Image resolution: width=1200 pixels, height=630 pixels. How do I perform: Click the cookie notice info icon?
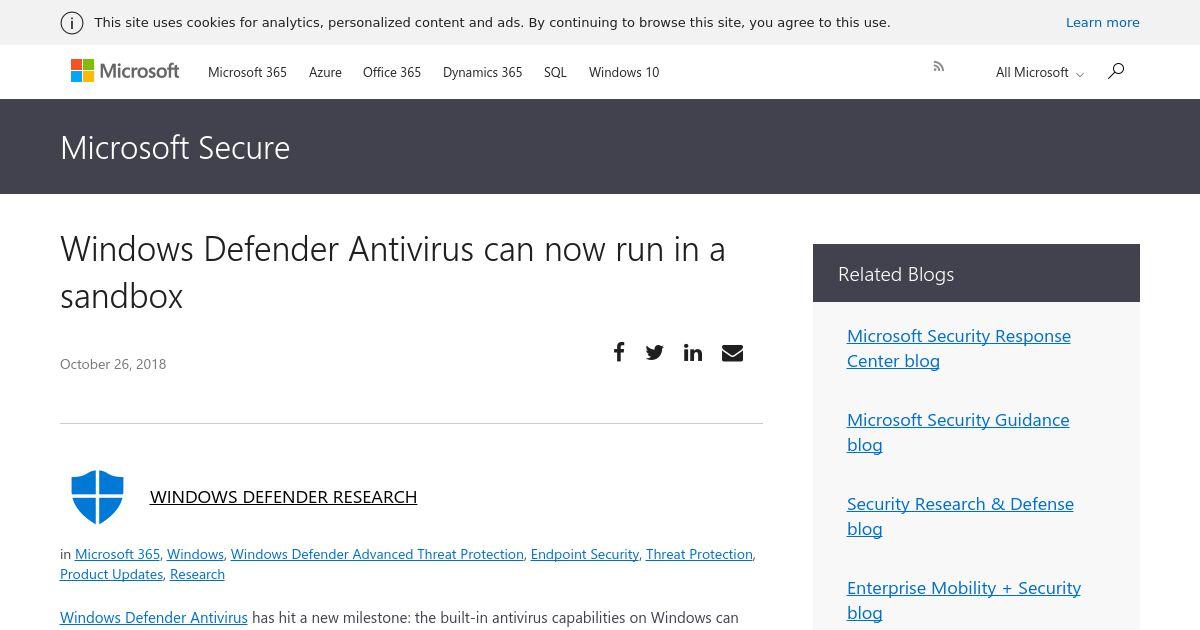tap(72, 23)
